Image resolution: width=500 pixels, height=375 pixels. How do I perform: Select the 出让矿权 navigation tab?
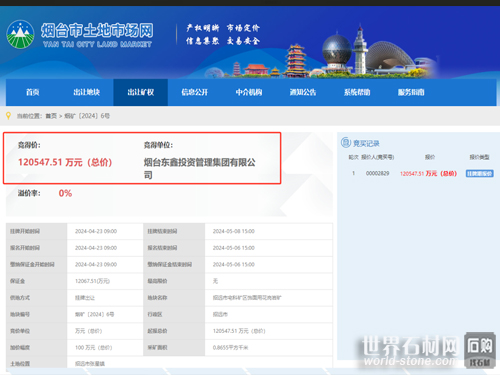(141, 92)
